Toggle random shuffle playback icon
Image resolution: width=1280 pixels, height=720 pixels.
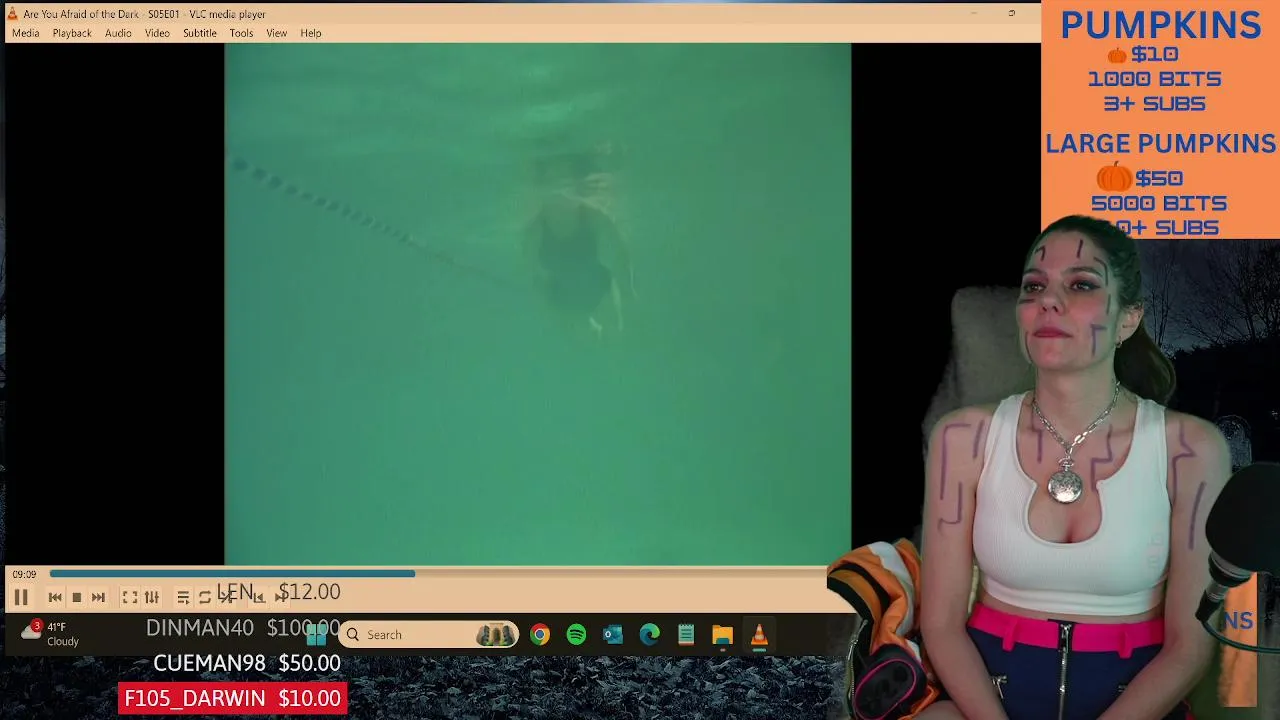point(227,597)
